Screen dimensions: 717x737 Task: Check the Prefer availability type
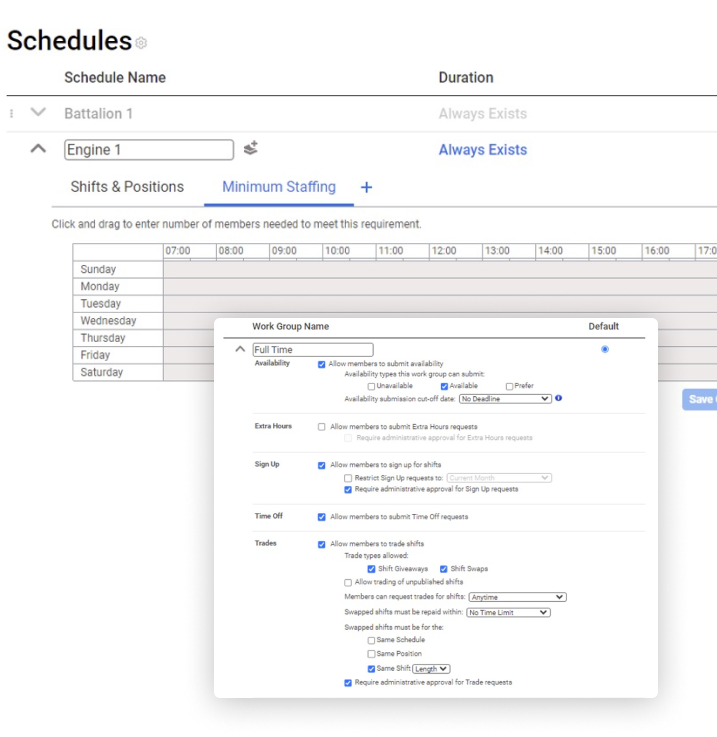[509, 386]
